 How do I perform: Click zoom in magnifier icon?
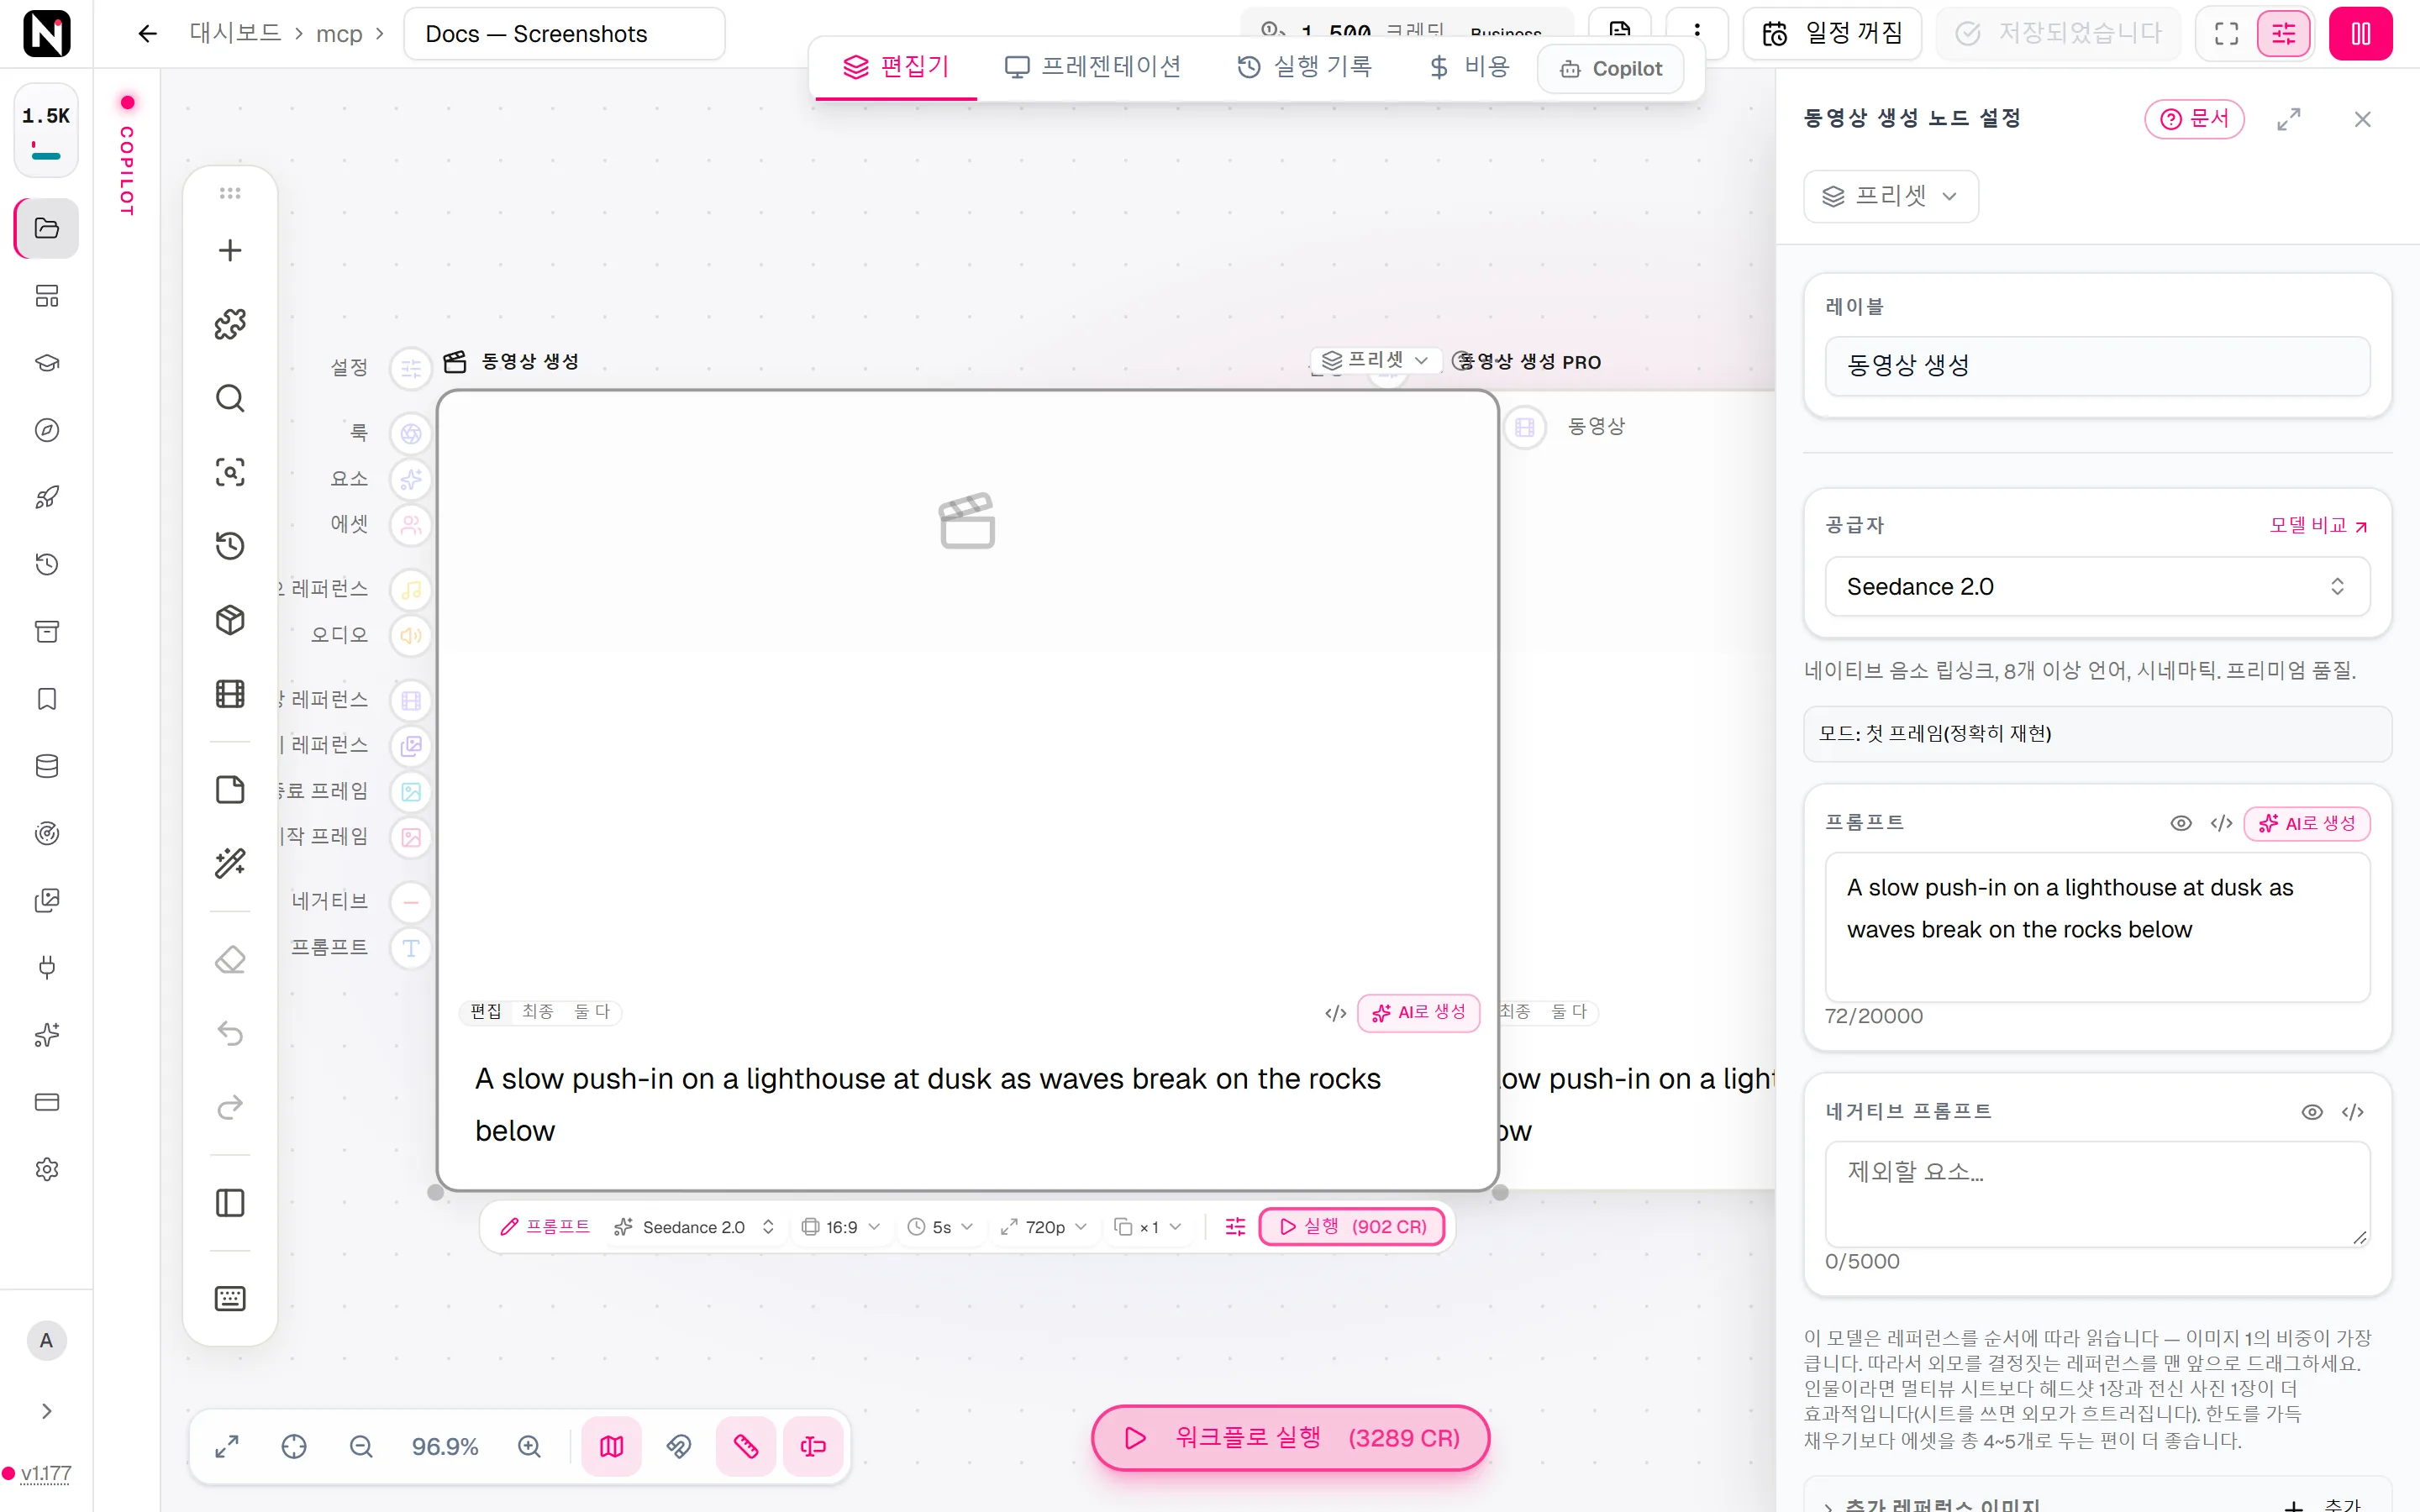click(x=529, y=1446)
